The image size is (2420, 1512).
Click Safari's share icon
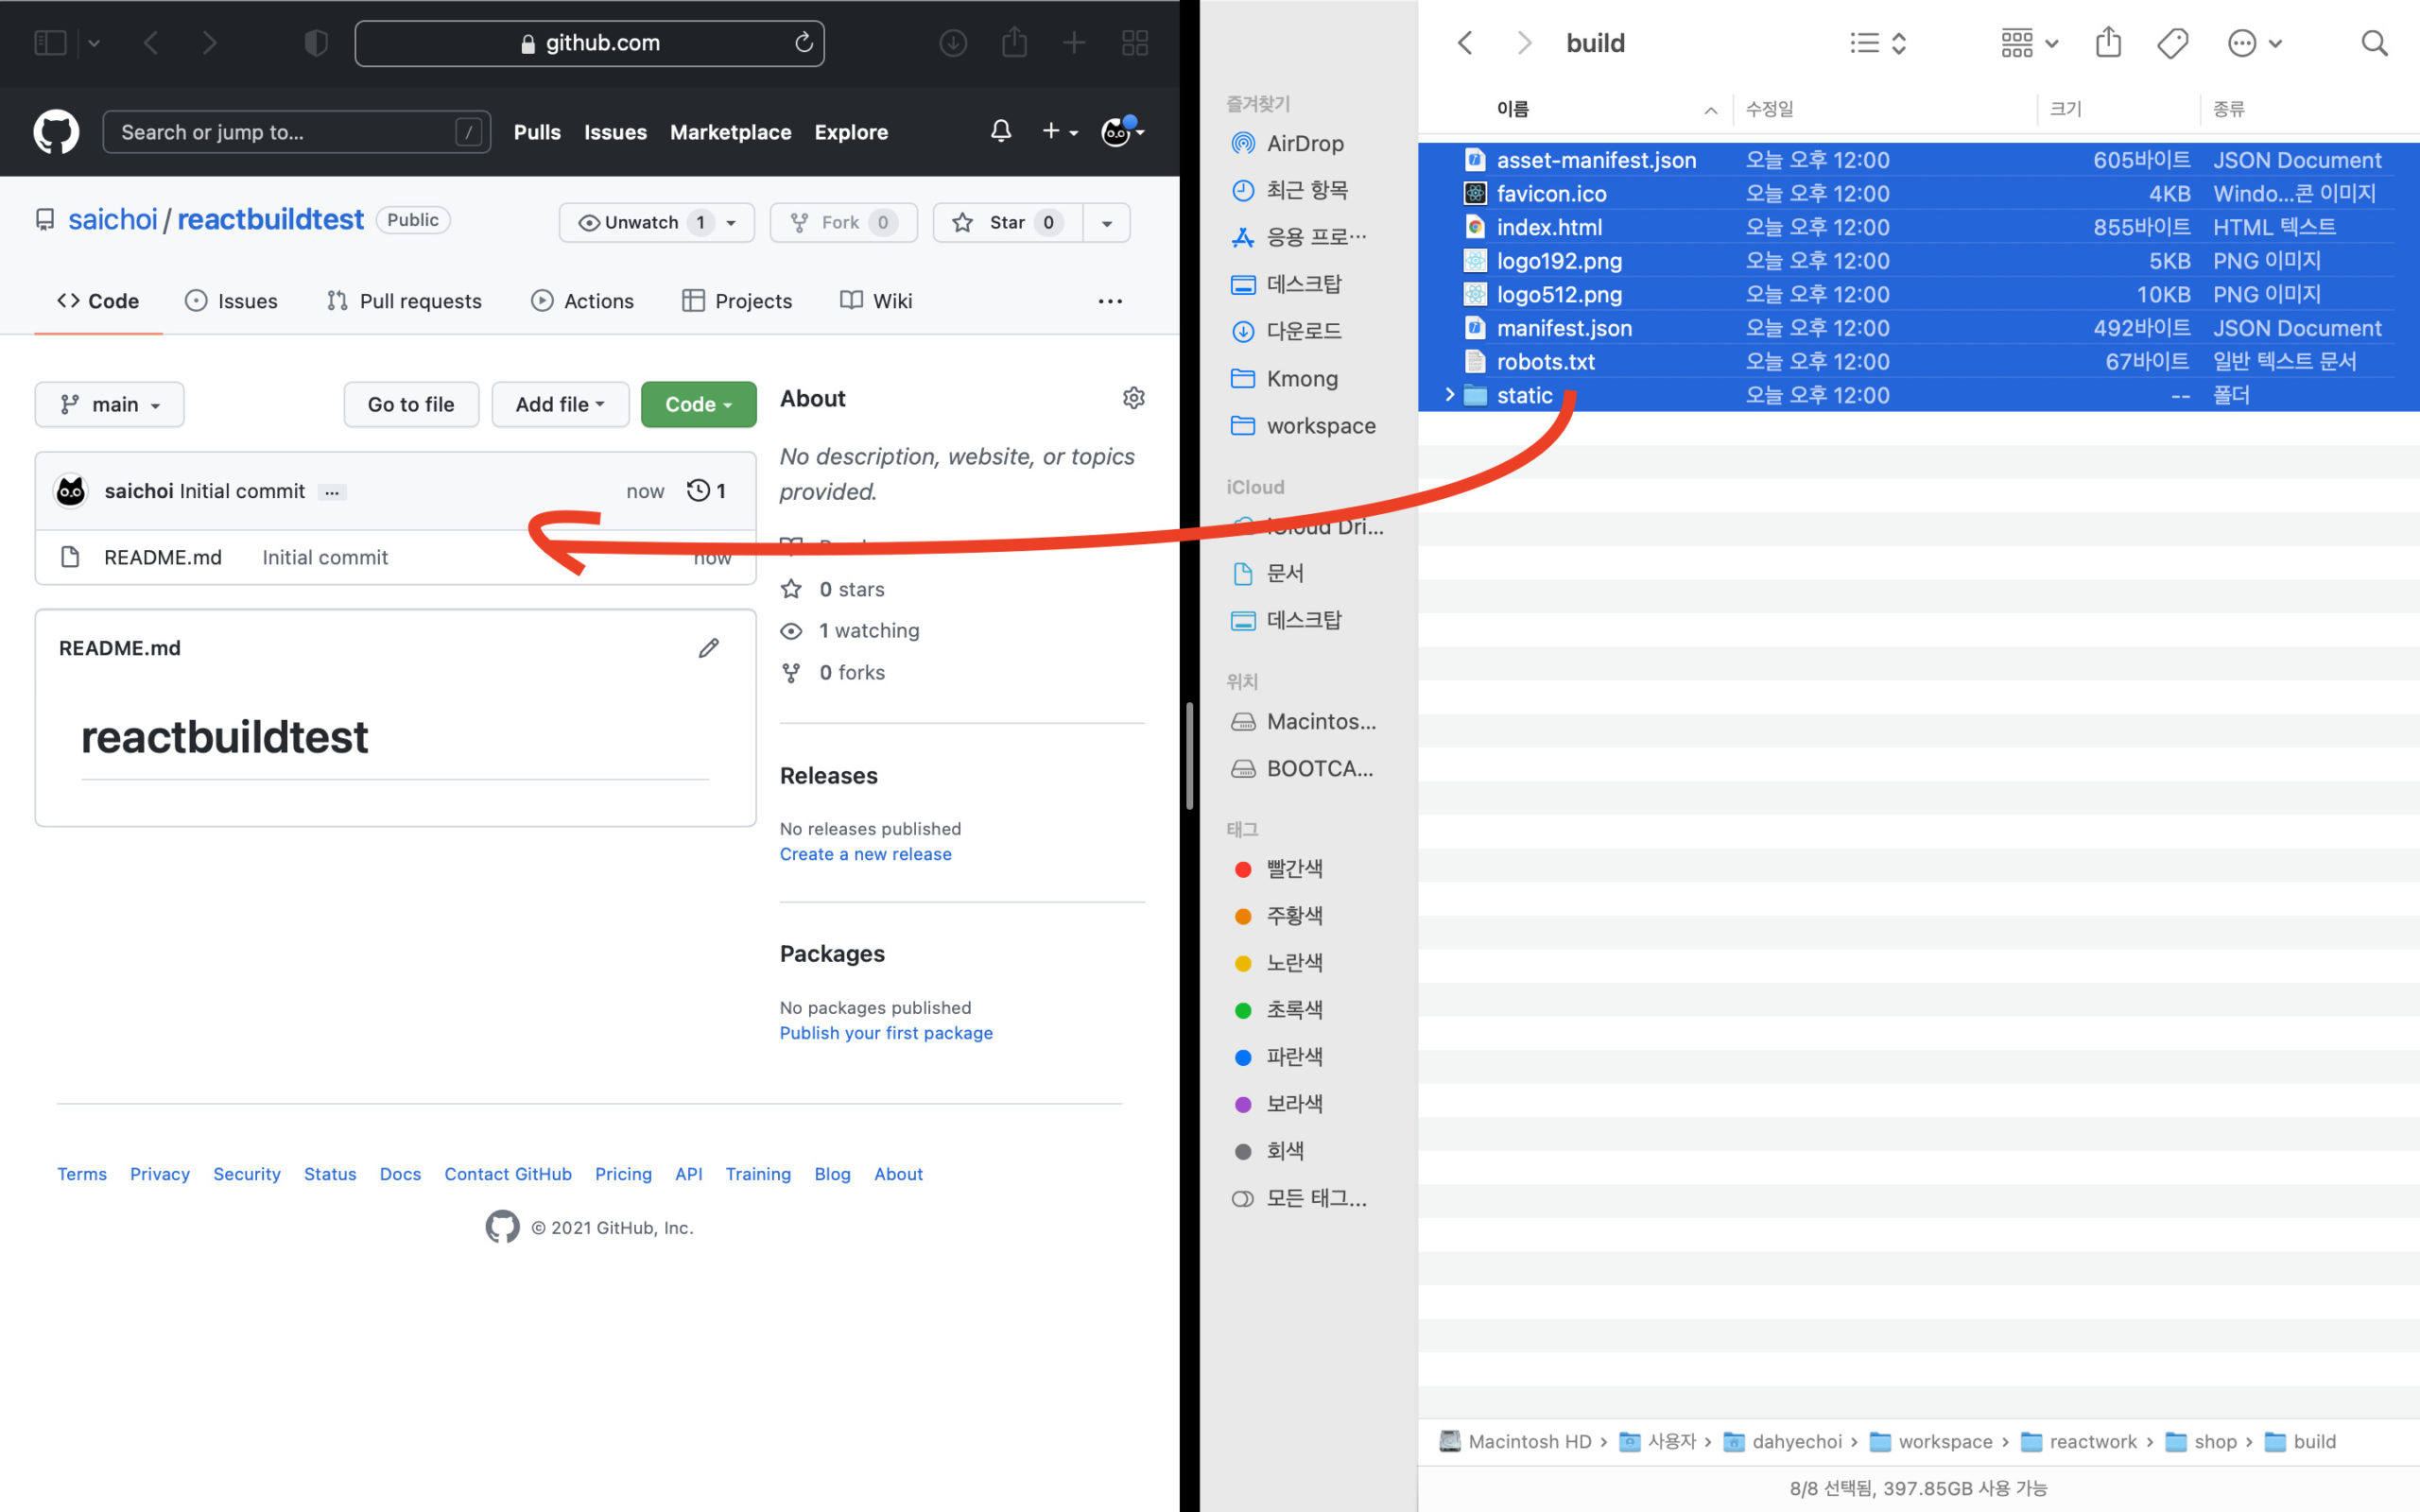click(x=1014, y=42)
